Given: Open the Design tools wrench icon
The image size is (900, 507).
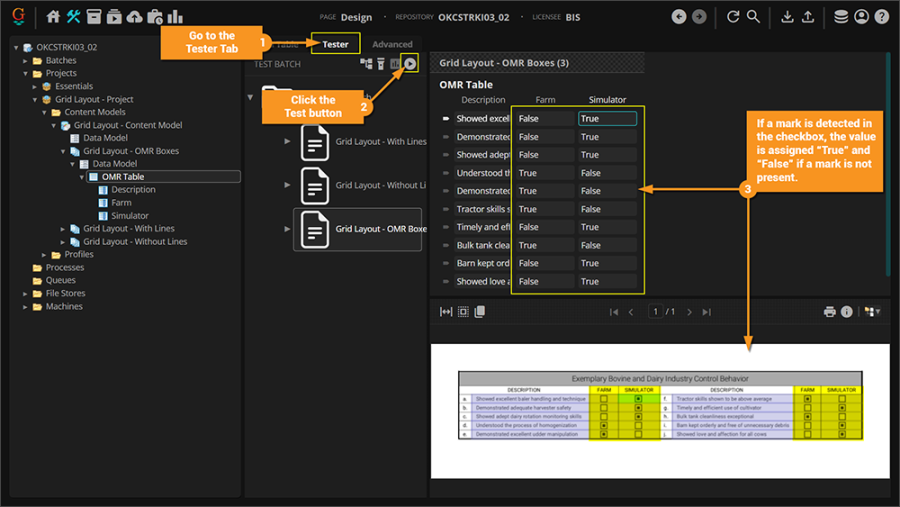Looking at the screenshot, I should [x=74, y=17].
